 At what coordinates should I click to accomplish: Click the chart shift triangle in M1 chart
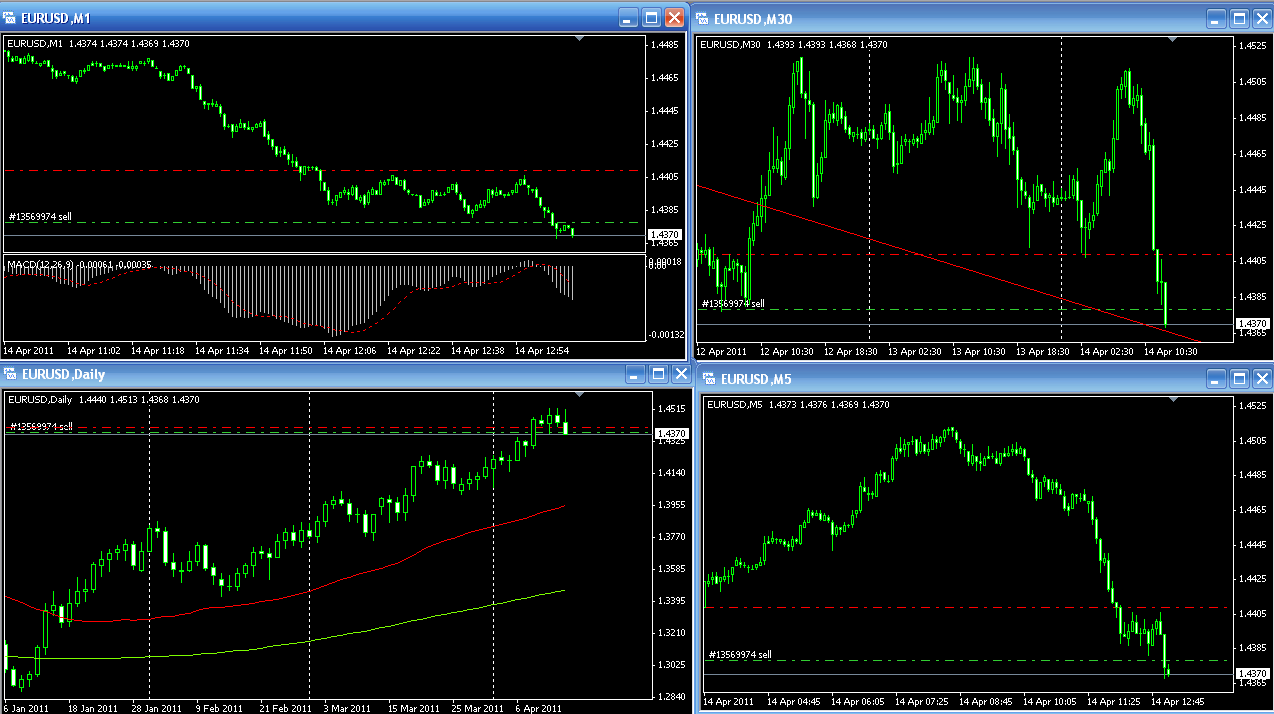click(580, 38)
